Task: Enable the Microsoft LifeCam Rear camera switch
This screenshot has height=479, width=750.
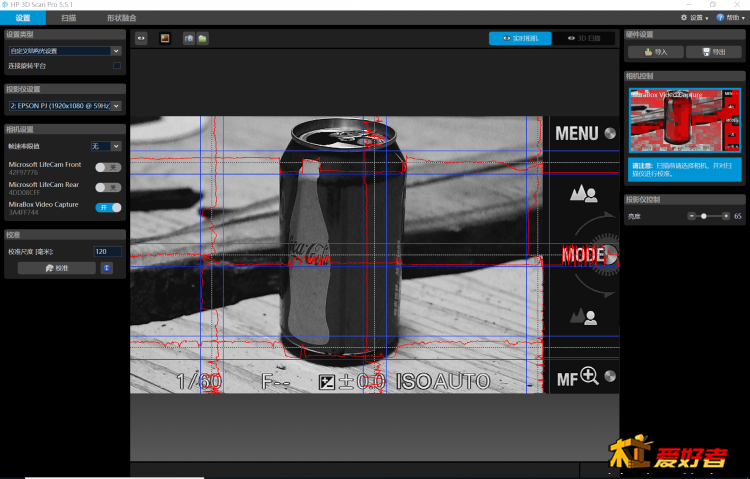Action: click(108, 187)
